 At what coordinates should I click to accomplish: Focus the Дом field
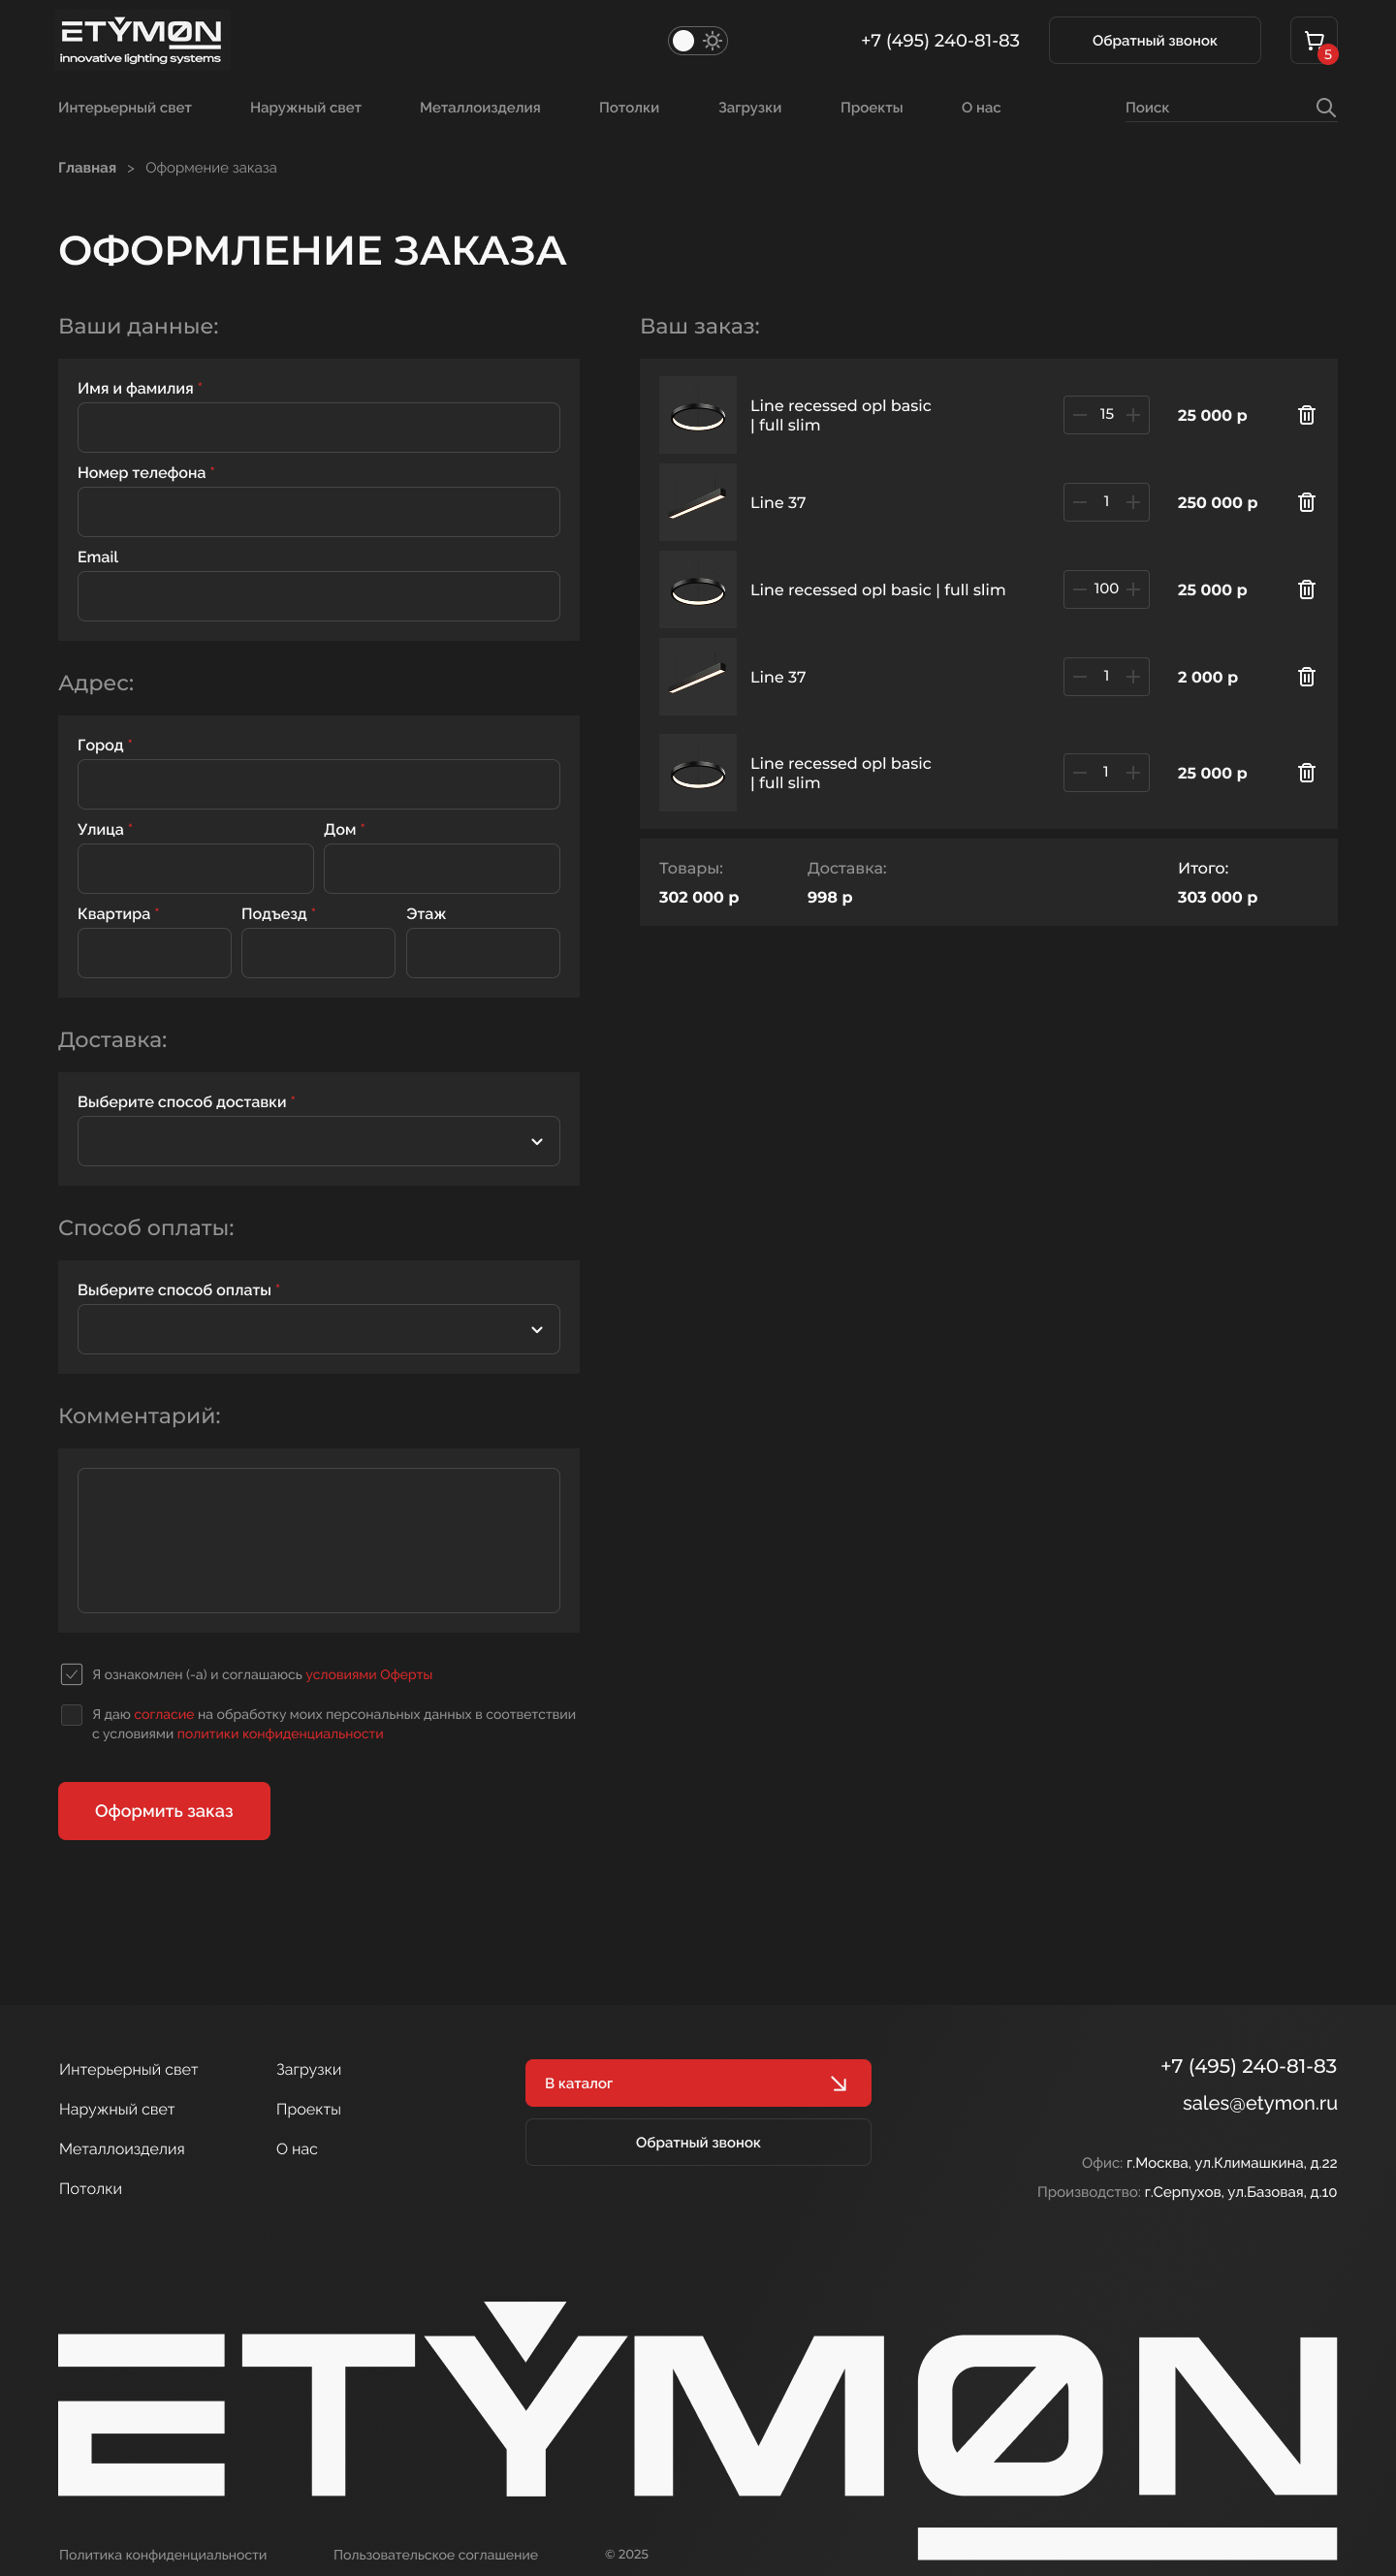441,868
